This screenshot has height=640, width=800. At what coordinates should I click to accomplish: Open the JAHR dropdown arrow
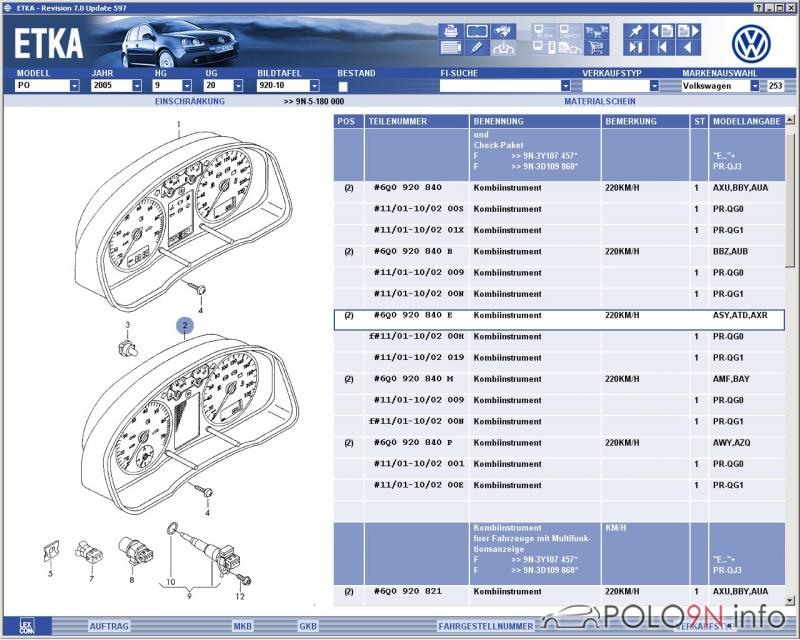137,86
